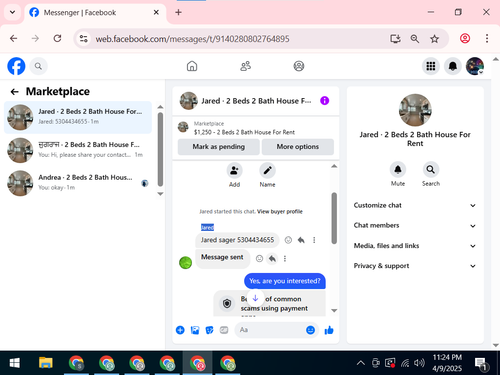Viewport: 500px width, 375px height.
Task: Open browser zoom magnifier icon
Action: click(x=415, y=39)
